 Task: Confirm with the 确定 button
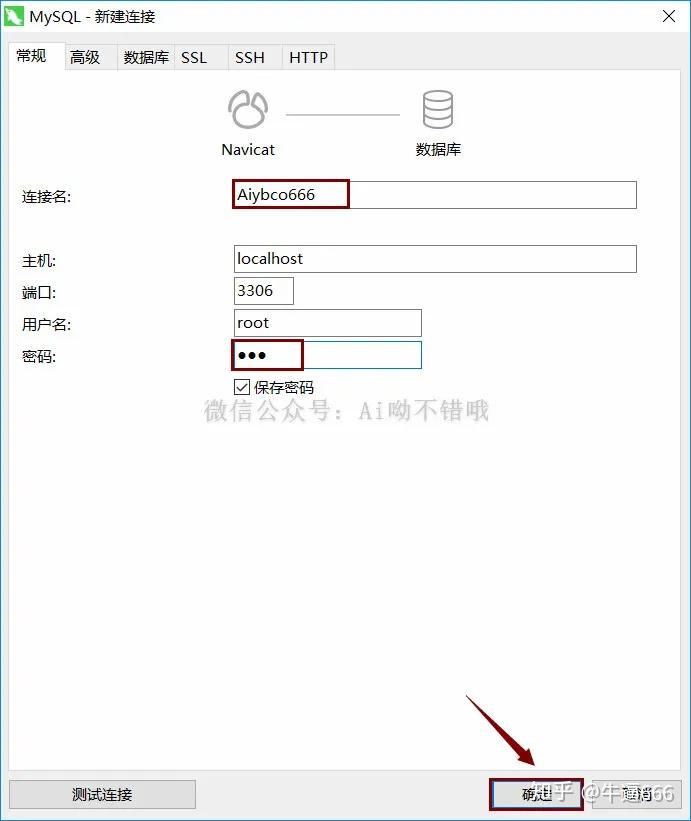click(537, 794)
